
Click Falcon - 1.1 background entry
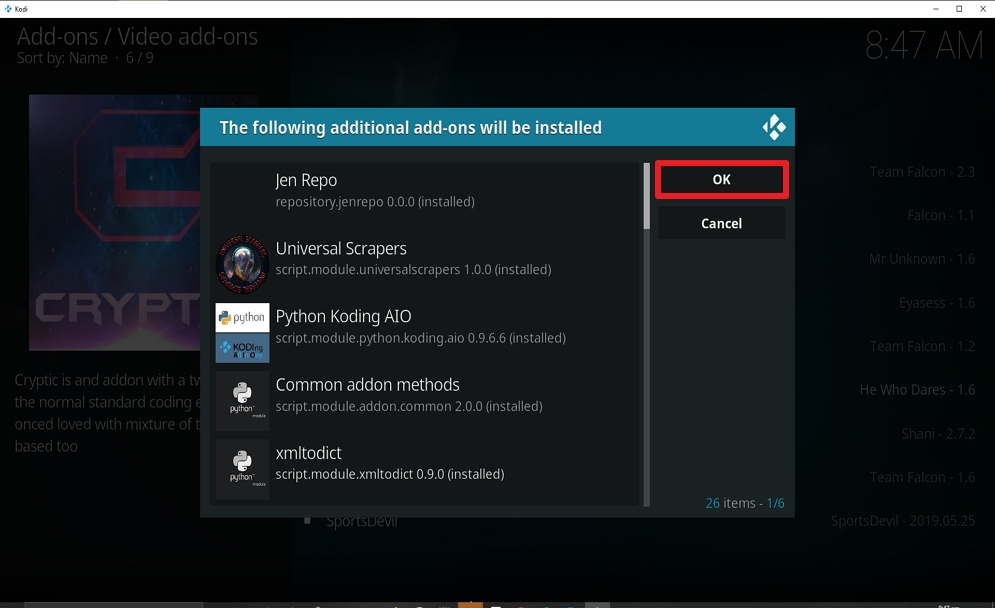941,216
